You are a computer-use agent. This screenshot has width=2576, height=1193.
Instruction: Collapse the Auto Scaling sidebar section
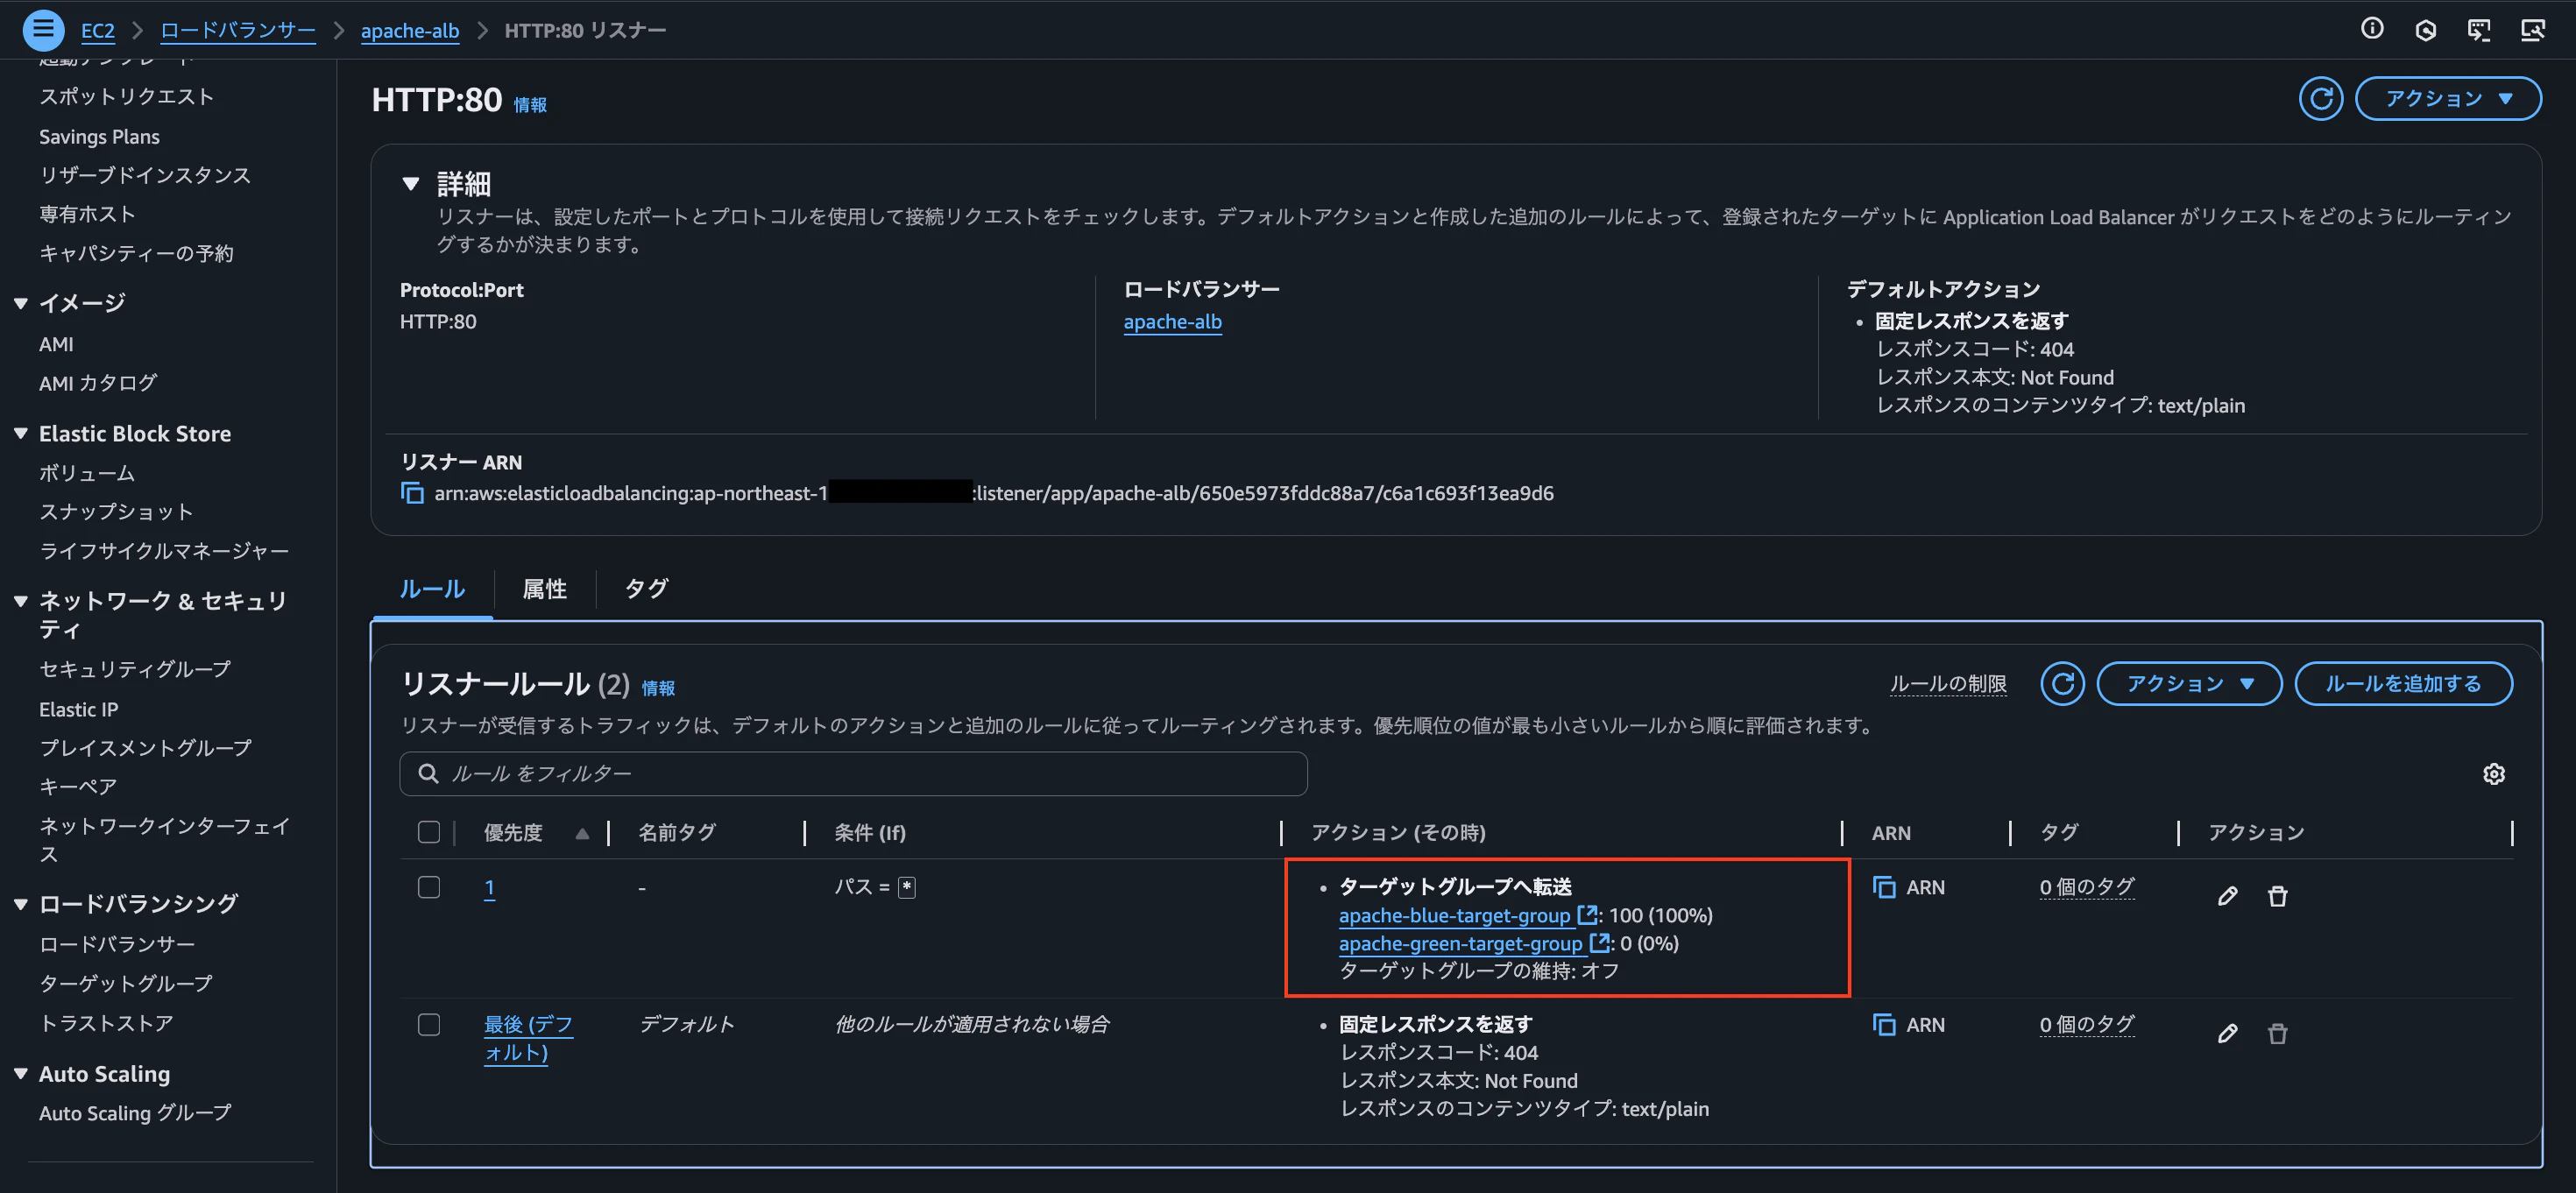20,1074
